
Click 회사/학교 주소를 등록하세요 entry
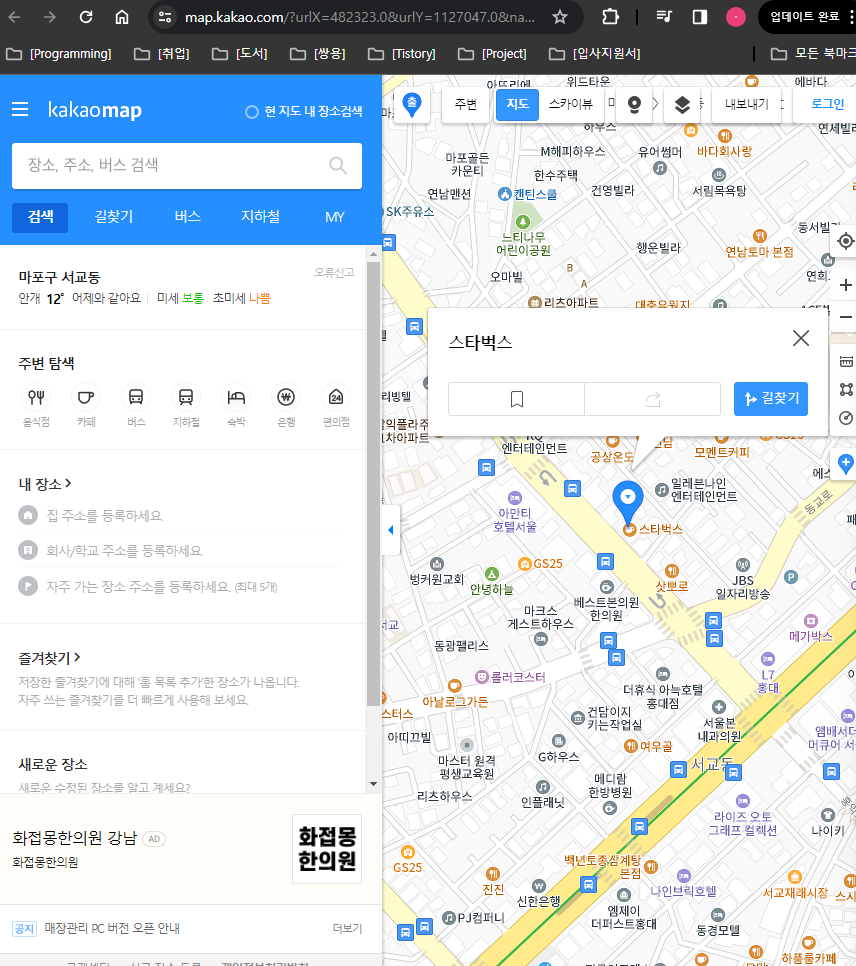[x=110, y=550]
